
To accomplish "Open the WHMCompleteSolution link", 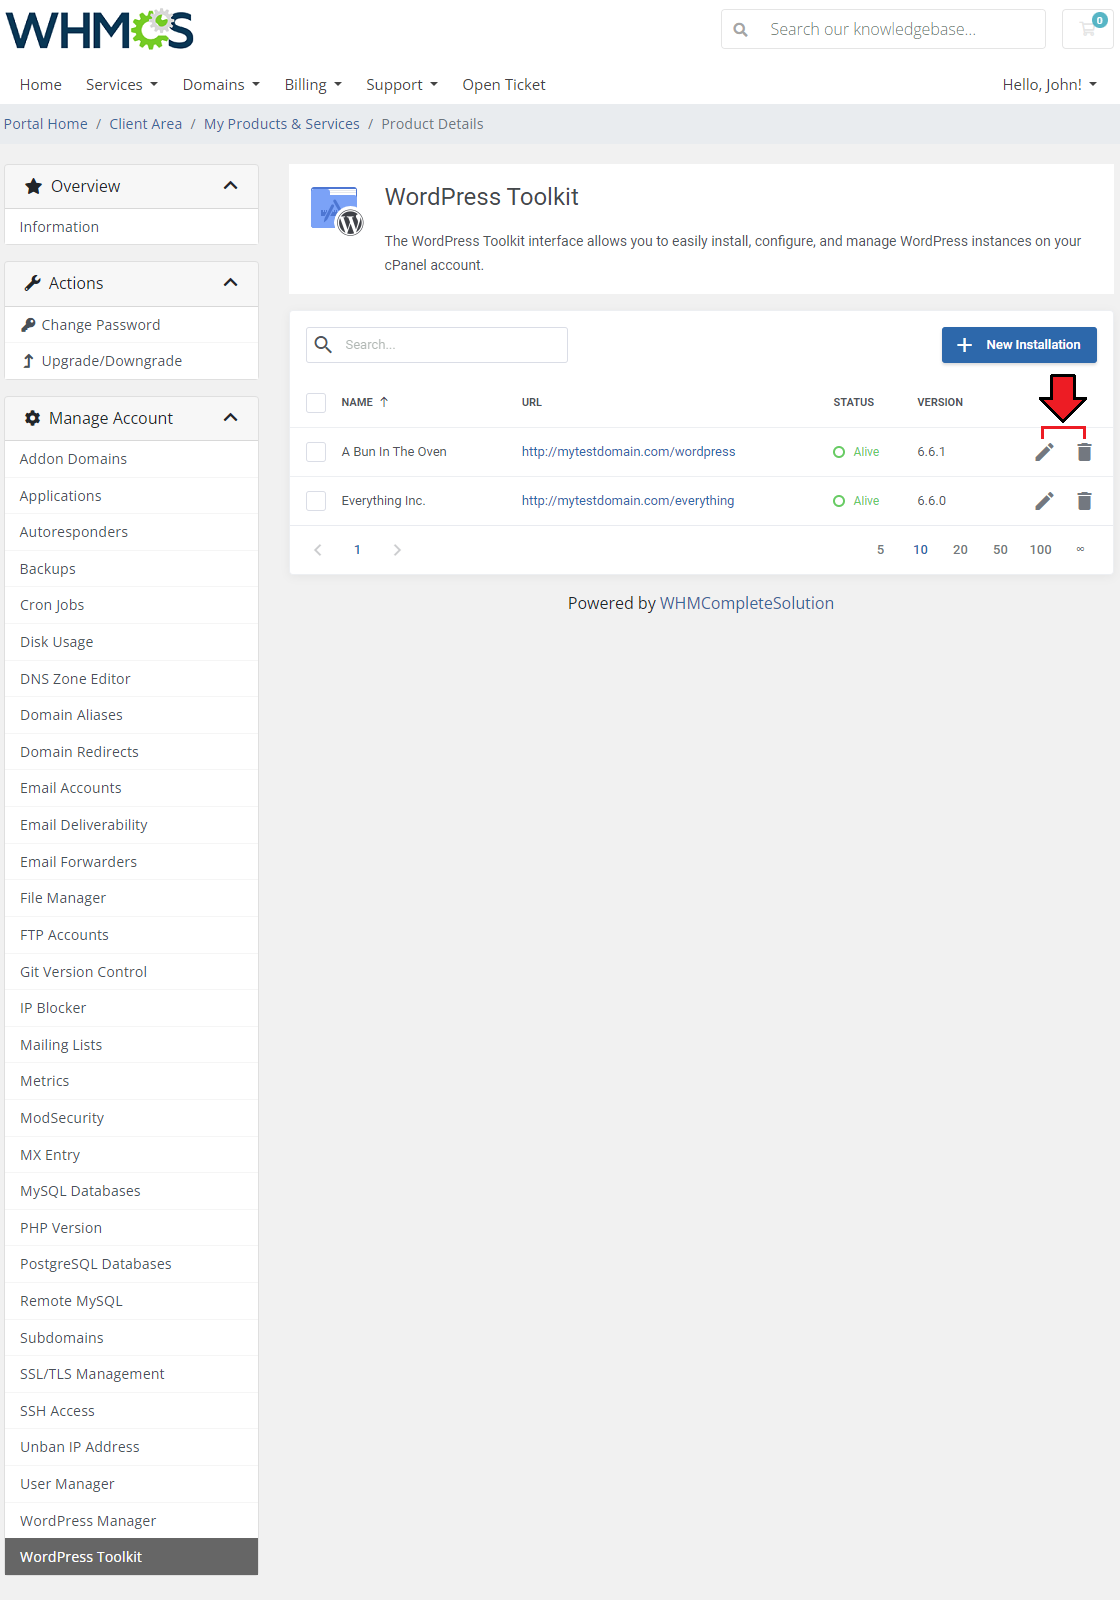I will point(747,603).
